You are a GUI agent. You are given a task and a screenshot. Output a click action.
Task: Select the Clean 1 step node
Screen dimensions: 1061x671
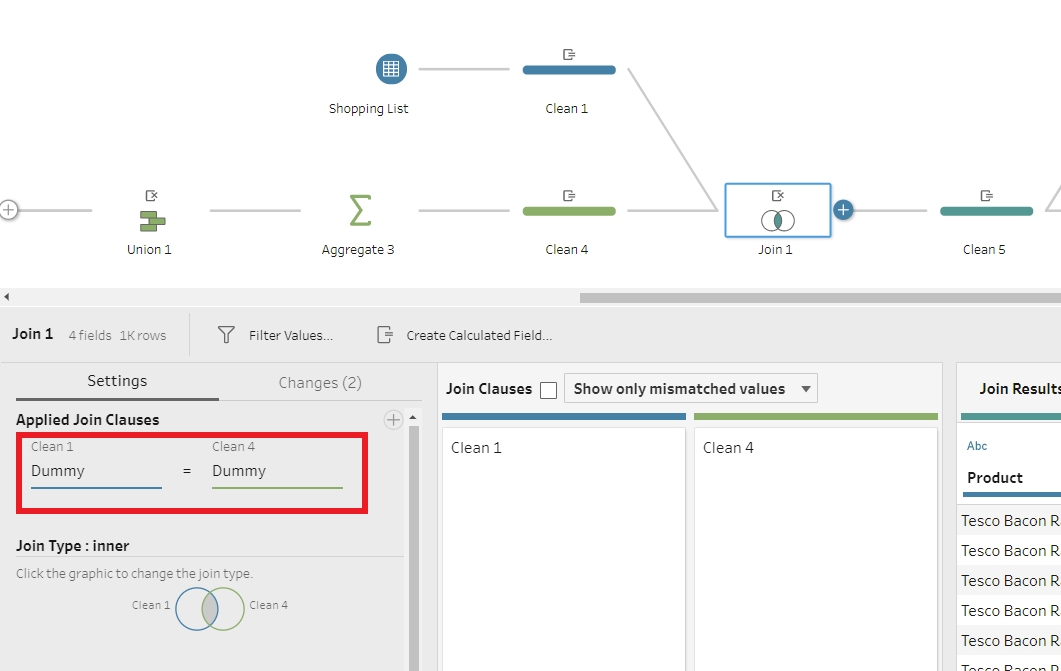[569, 70]
